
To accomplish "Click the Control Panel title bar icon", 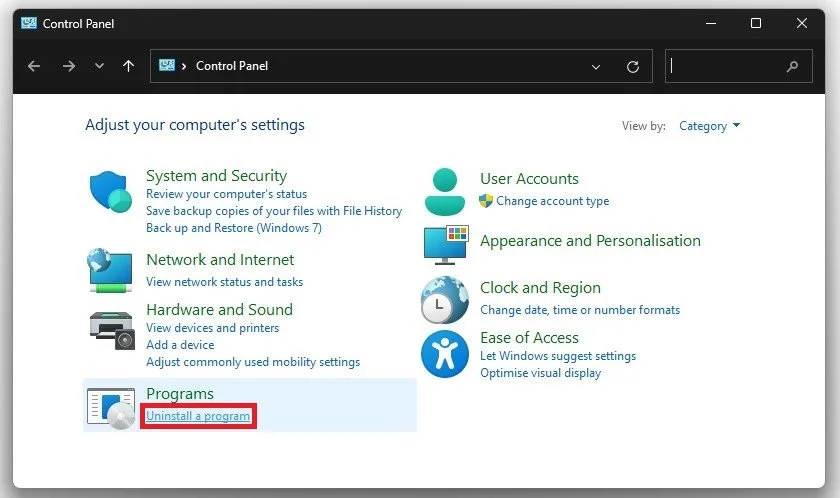I will pos(29,23).
